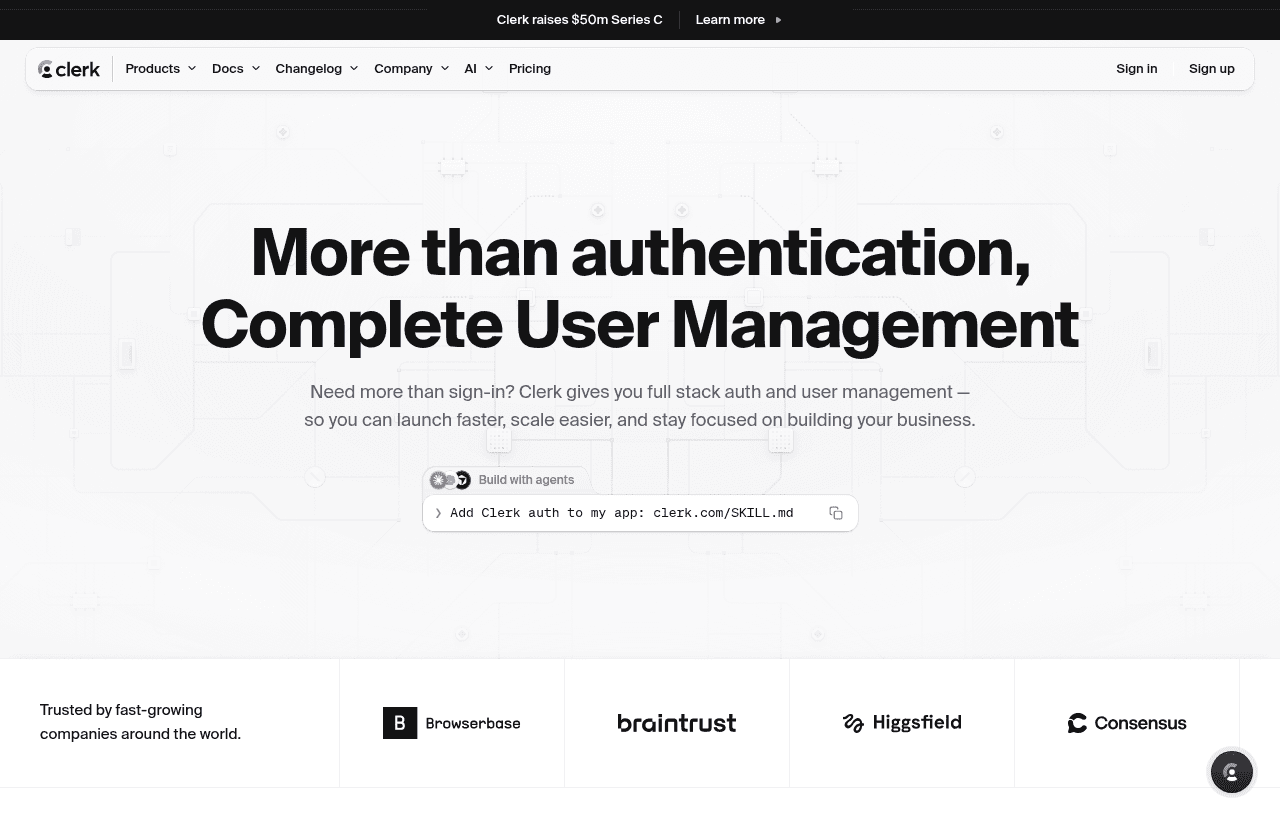Image resolution: width=1280 pixels, height=820 pixels.
Task: Go to the Pricing page
Action: pos(530,69)
